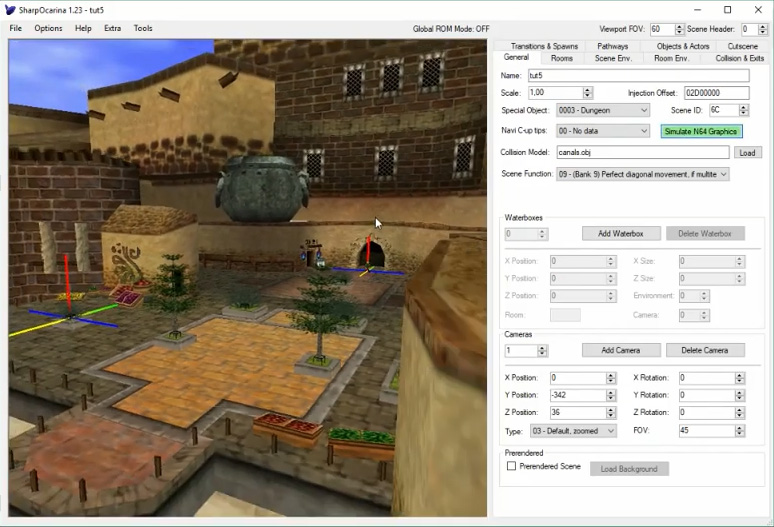Adjust the camera index spinner

(542, 351)
